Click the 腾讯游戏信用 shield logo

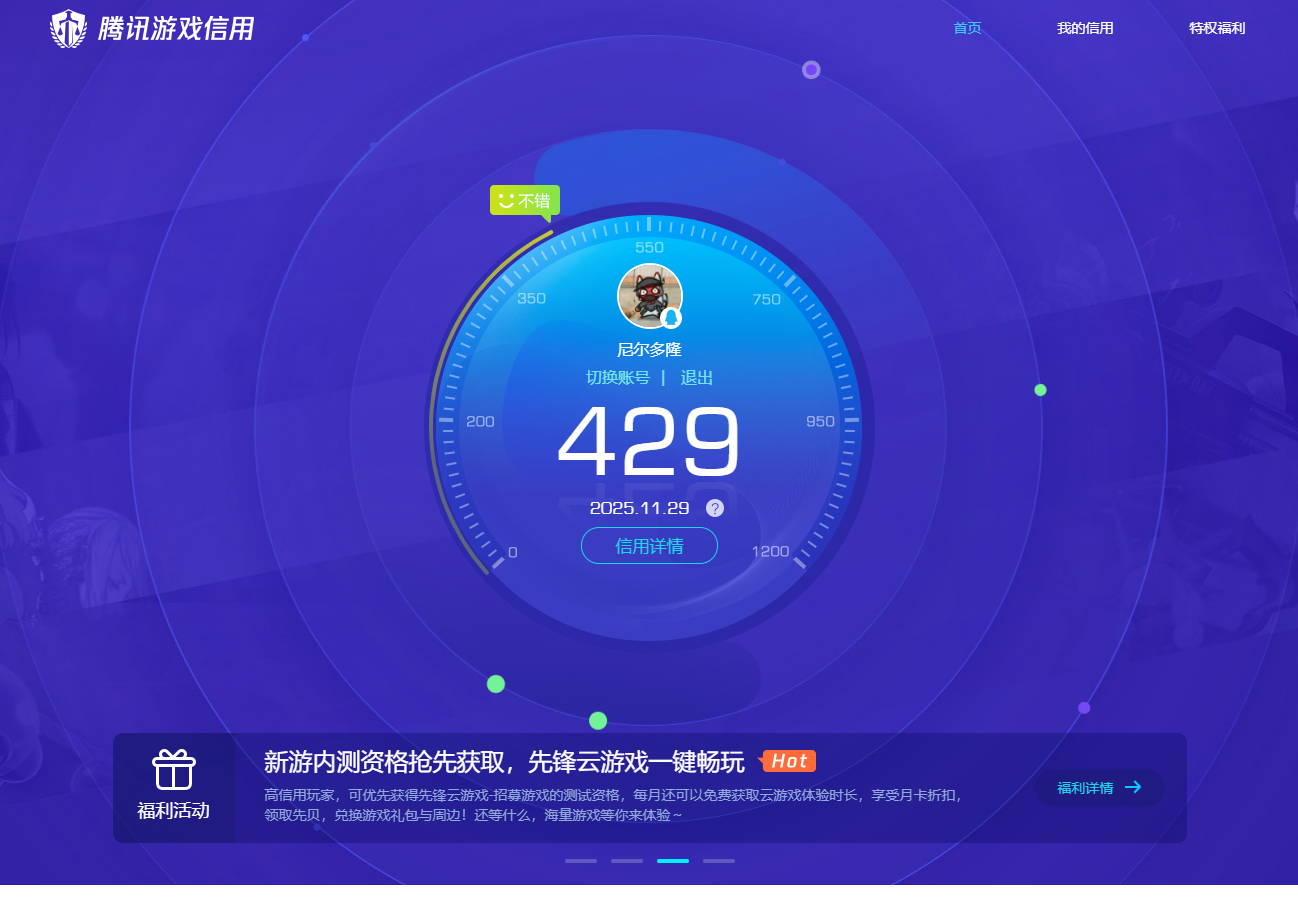coord(66,28)
